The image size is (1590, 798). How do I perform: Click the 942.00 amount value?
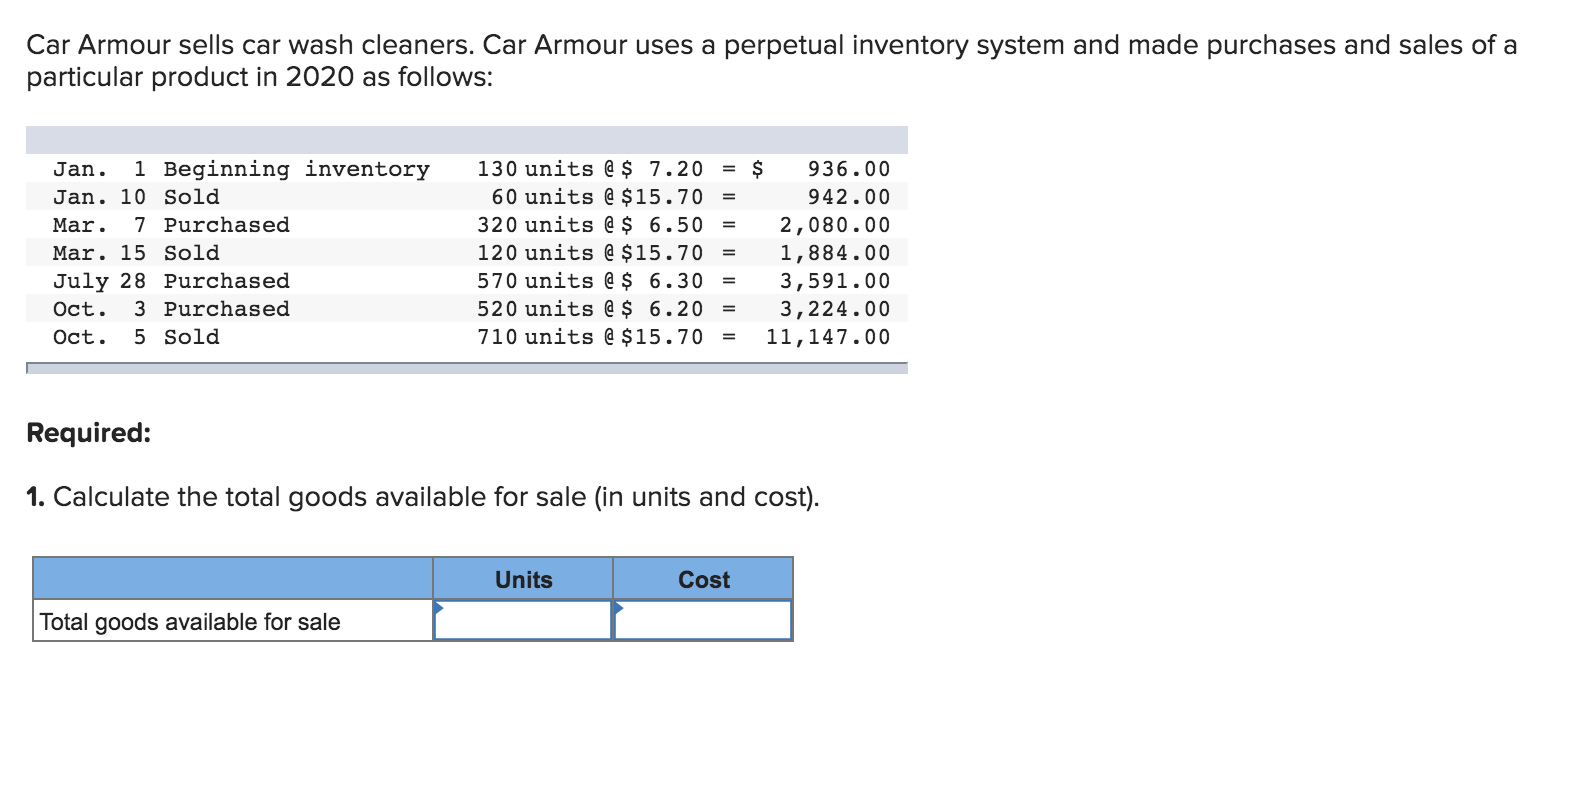pos(848,197)
